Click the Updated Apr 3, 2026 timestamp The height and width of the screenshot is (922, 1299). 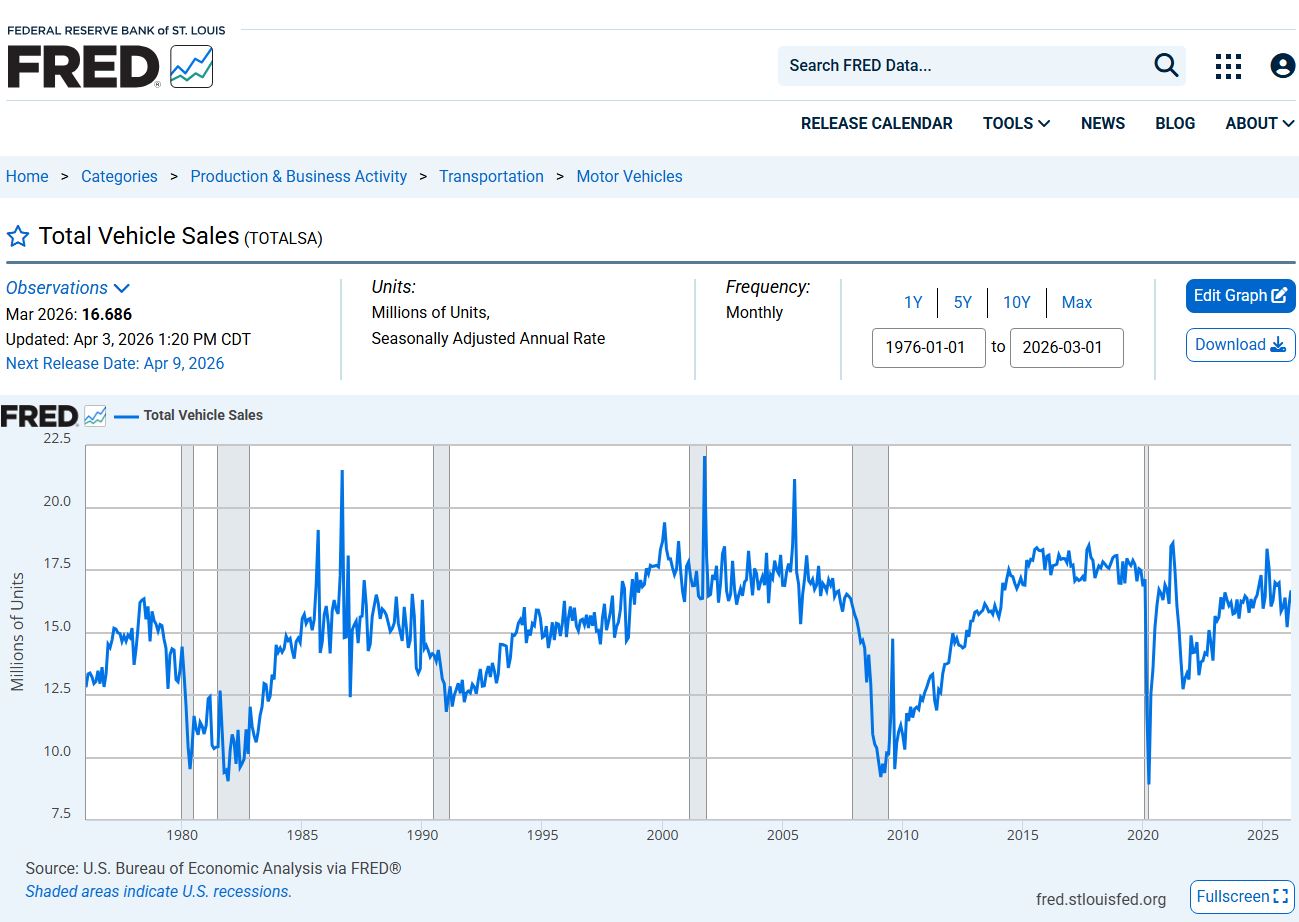[128, 339]
